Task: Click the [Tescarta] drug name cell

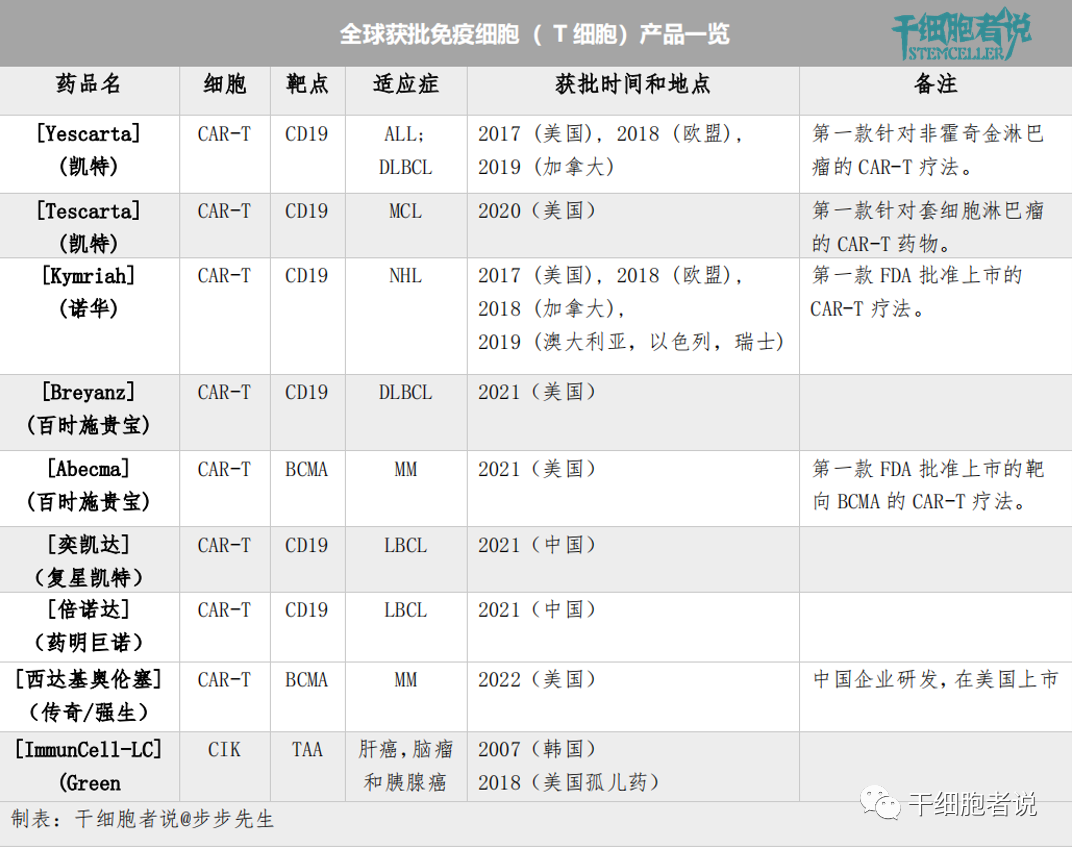Action: (x=89, y=227)
